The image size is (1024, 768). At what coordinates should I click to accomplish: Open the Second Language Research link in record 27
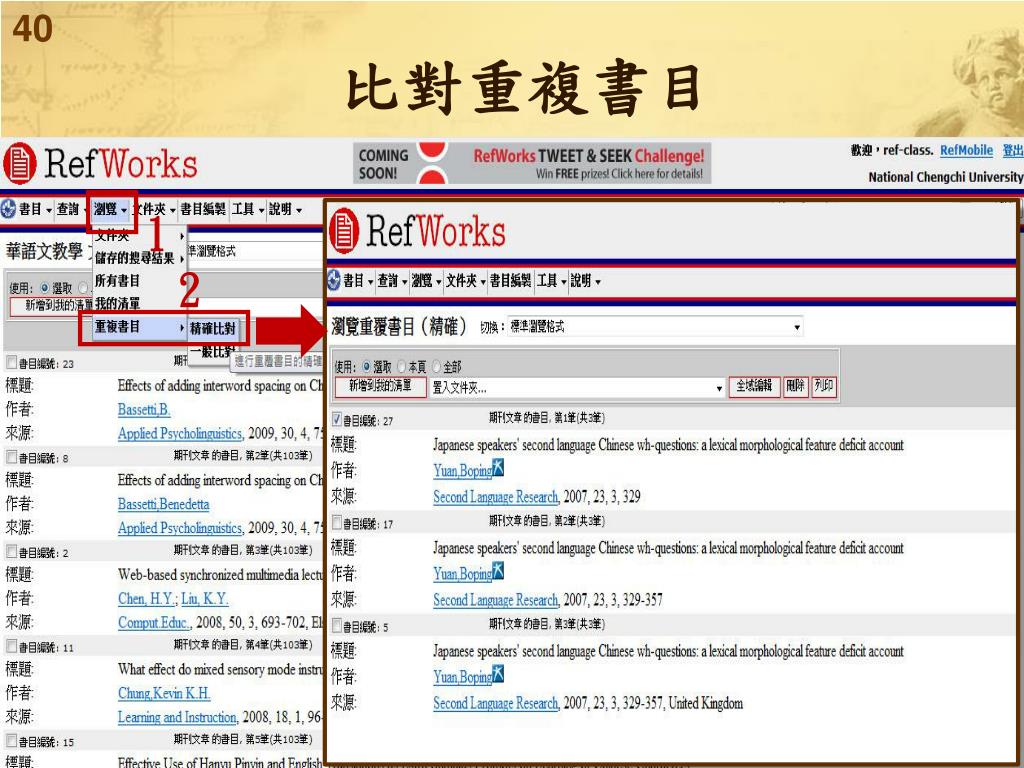coord(496,497)
